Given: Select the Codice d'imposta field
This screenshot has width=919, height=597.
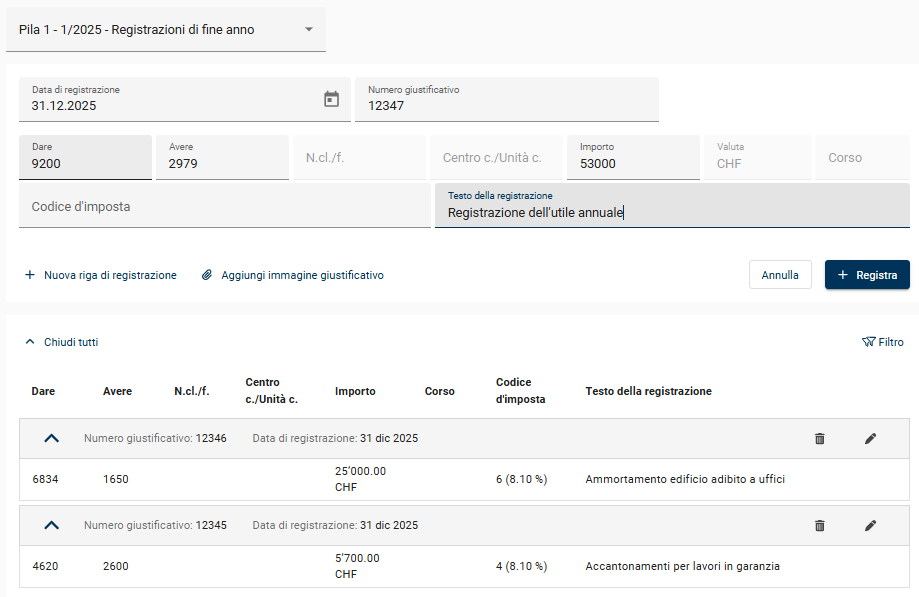Looking at the screenshot, I should [224, 207].
